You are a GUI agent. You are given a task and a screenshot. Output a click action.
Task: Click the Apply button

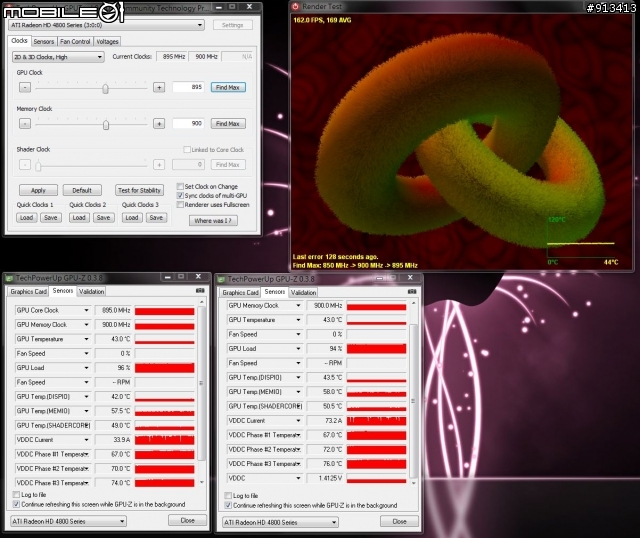coord(38,190)
